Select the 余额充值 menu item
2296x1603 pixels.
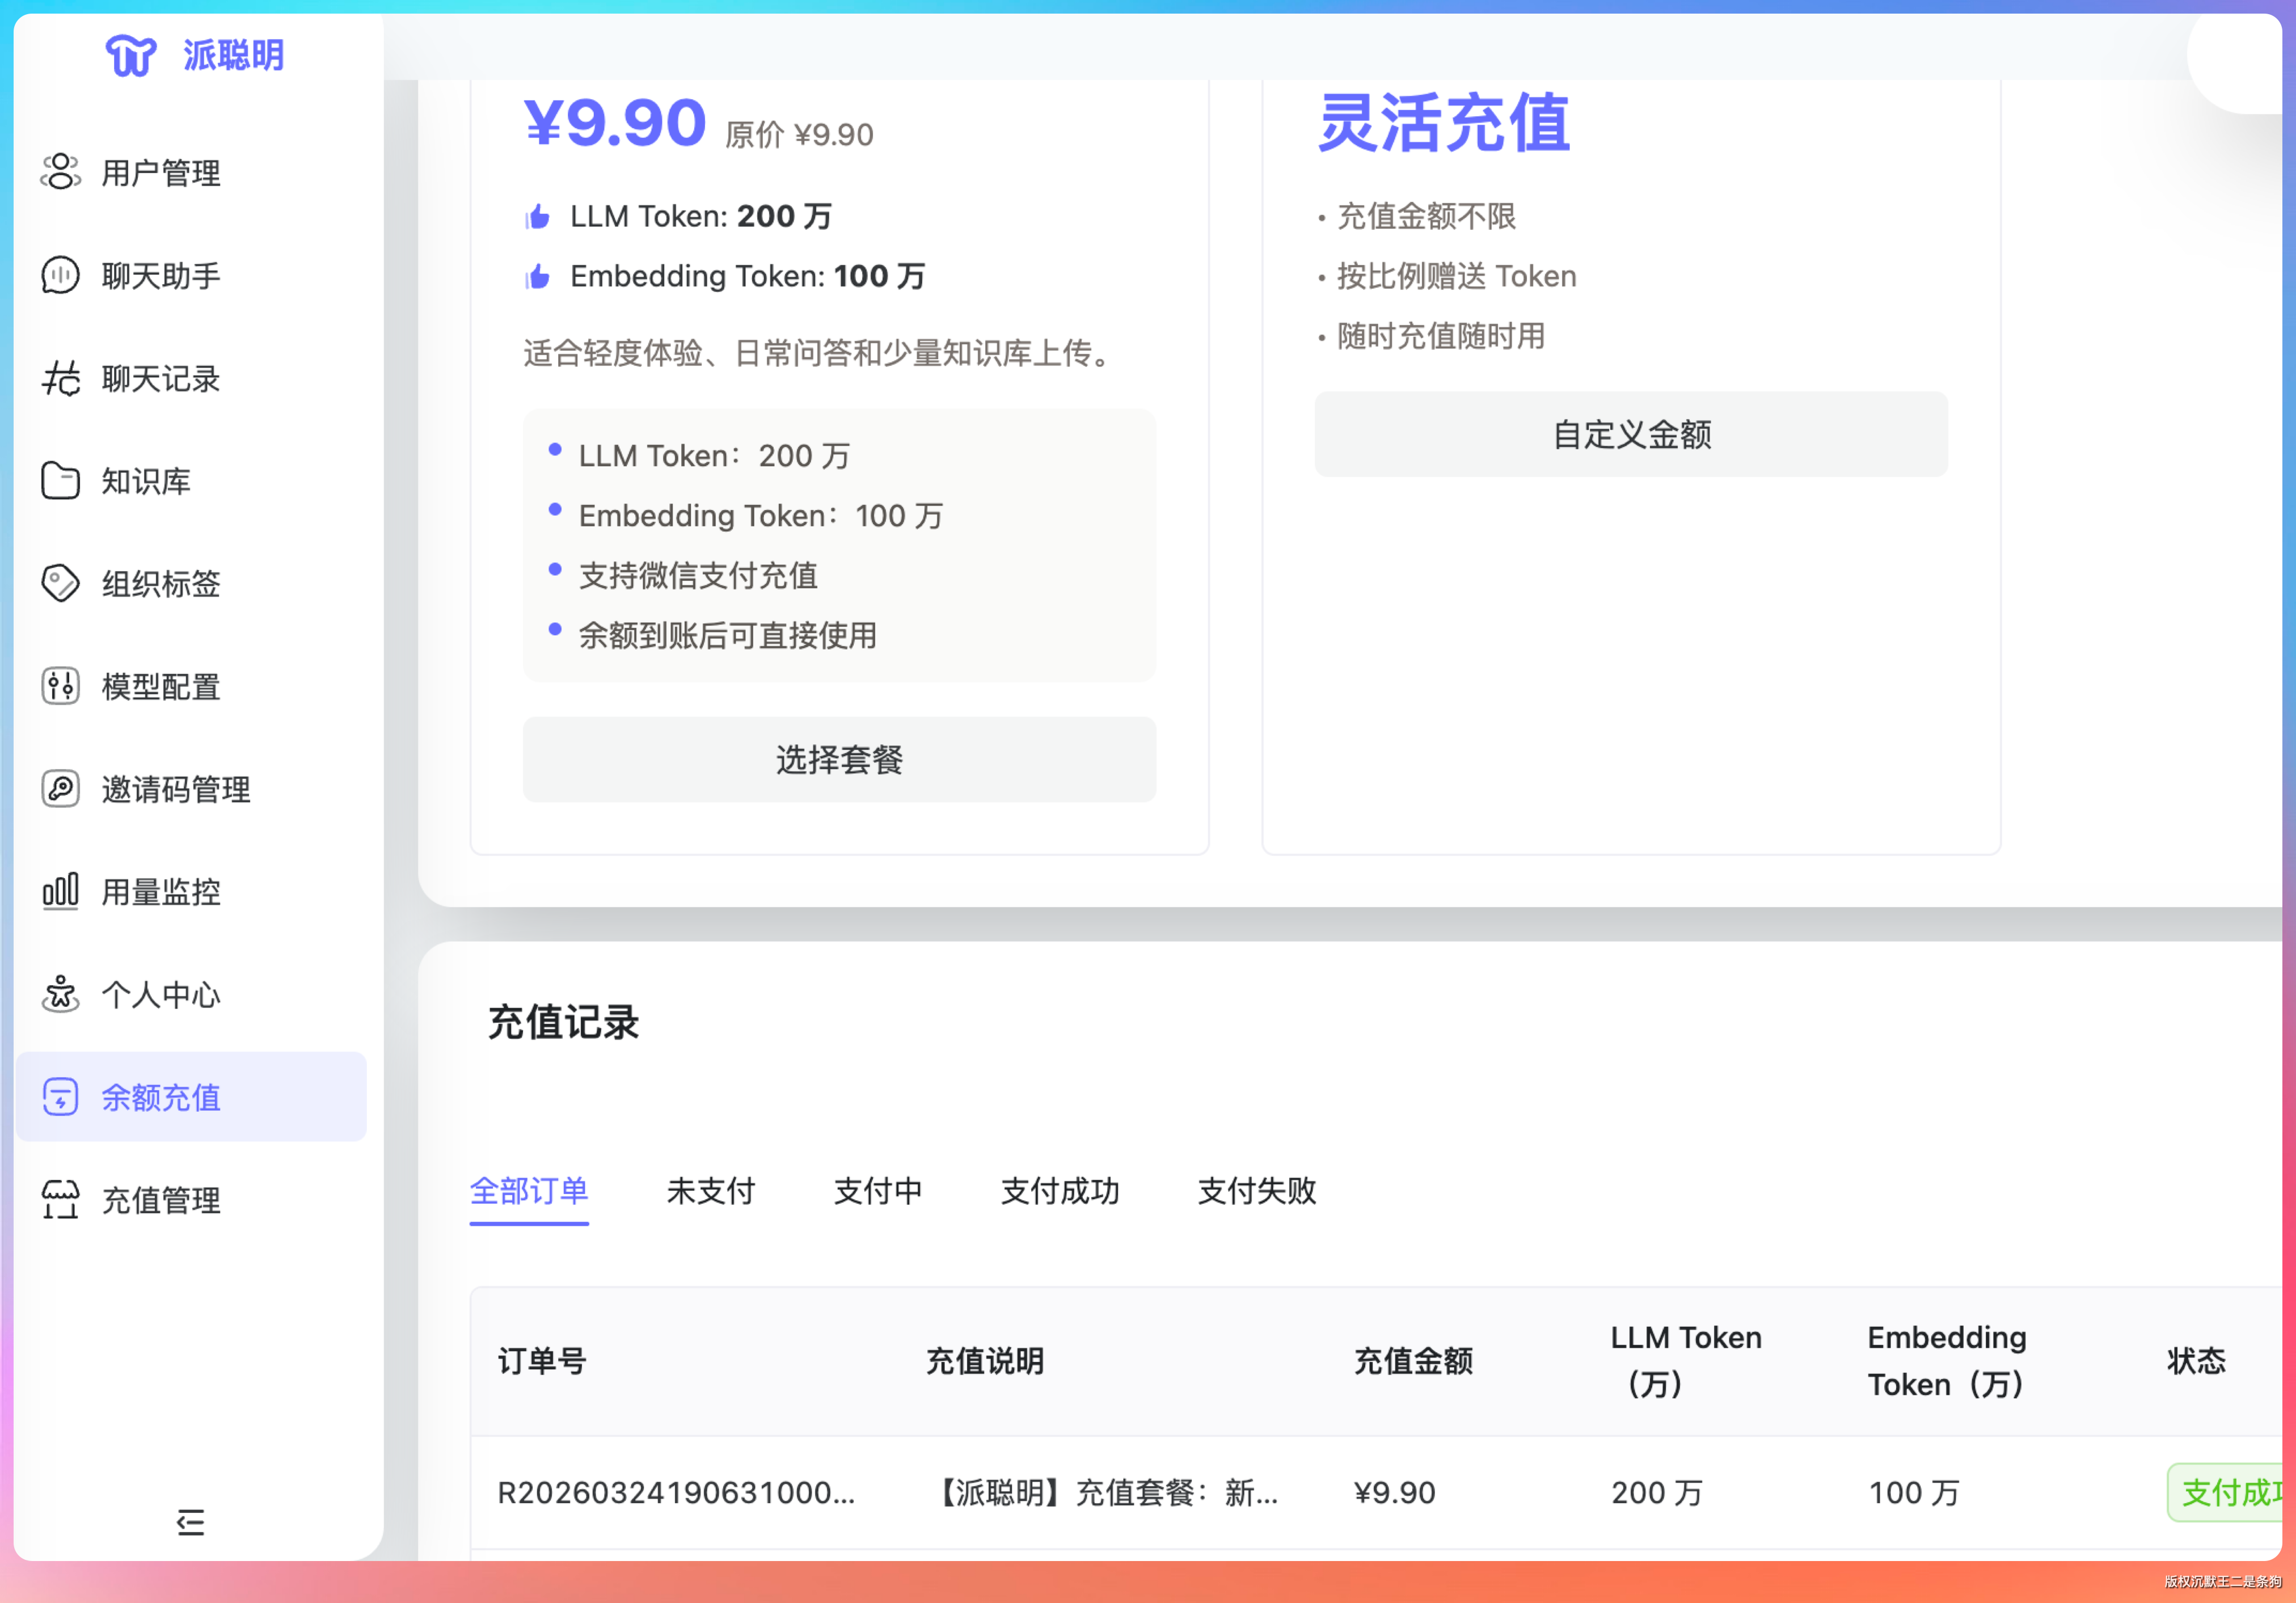(x=191, y=1097)
